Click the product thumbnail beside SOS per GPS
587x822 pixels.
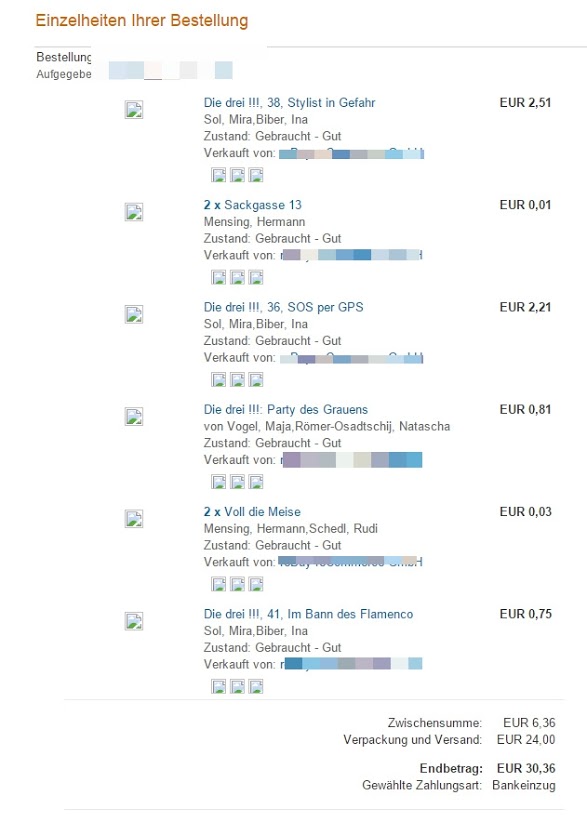click(134, 314)
